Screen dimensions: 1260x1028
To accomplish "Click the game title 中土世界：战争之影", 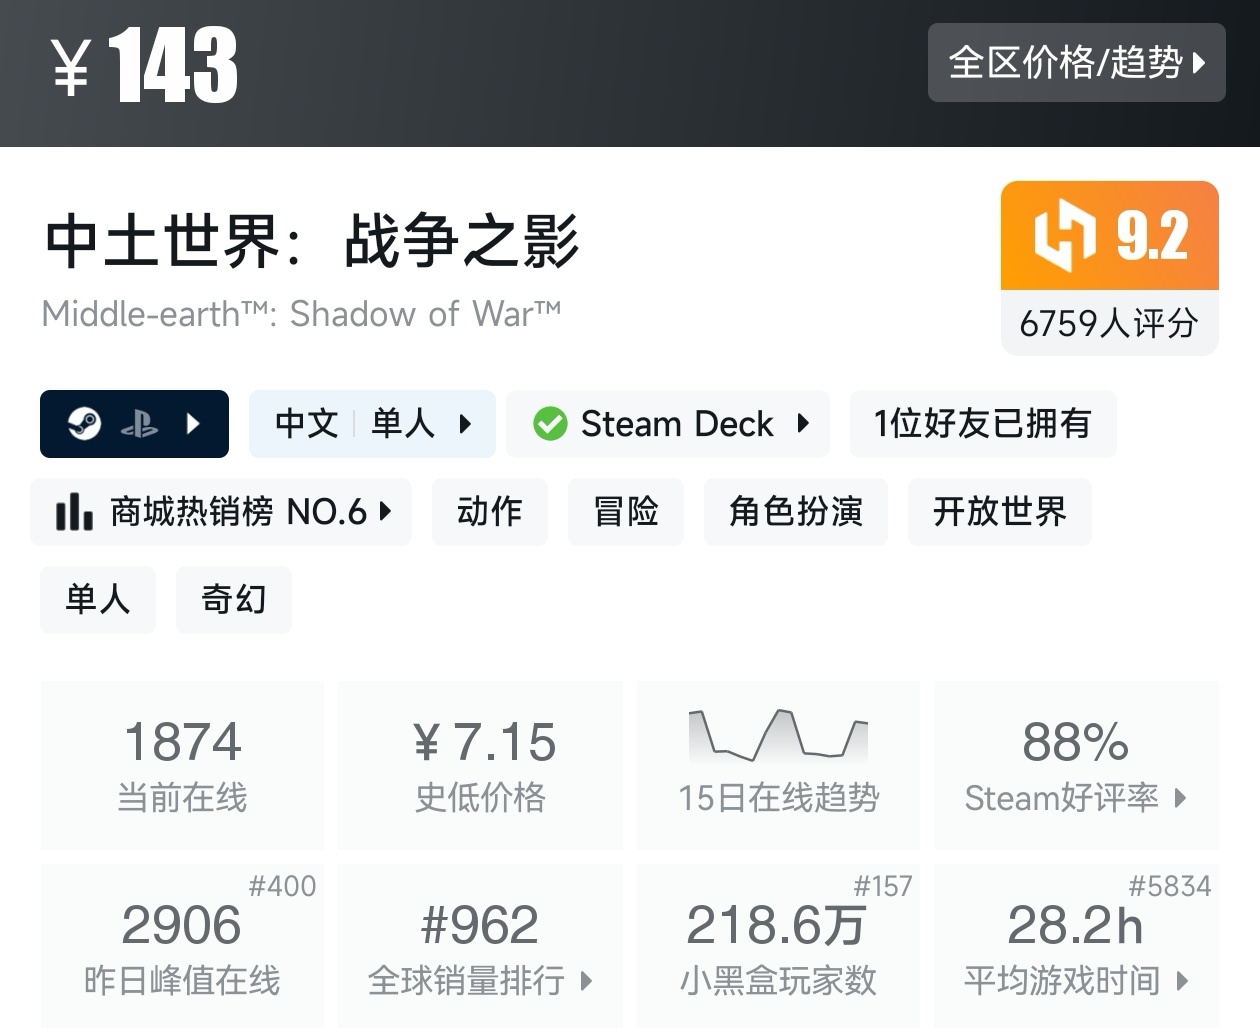I will pyautogui.click(x=312, y=242).
